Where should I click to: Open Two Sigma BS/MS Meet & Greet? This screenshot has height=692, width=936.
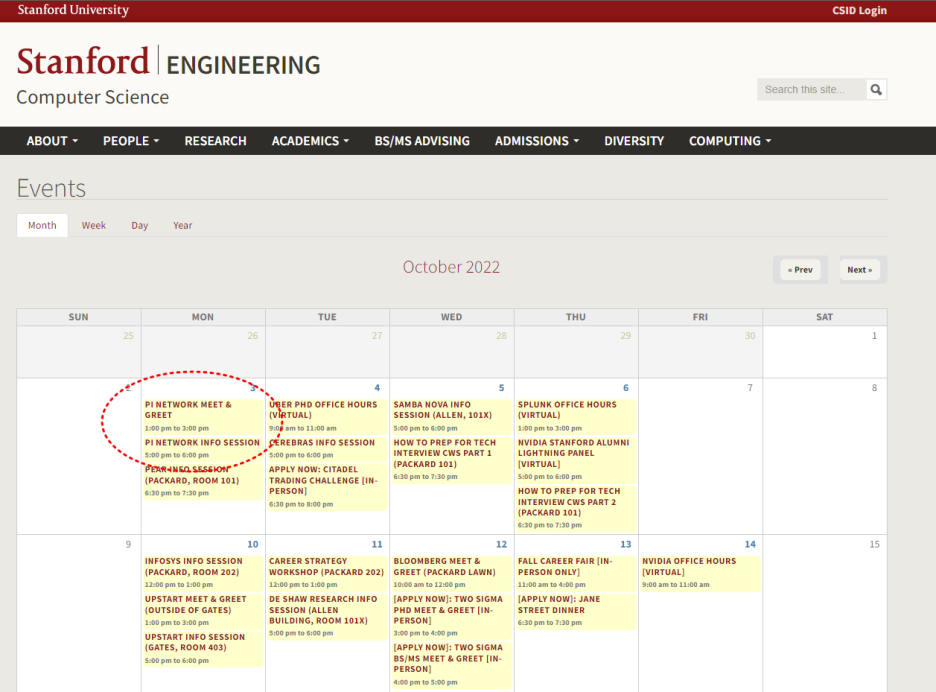point(448,658)
